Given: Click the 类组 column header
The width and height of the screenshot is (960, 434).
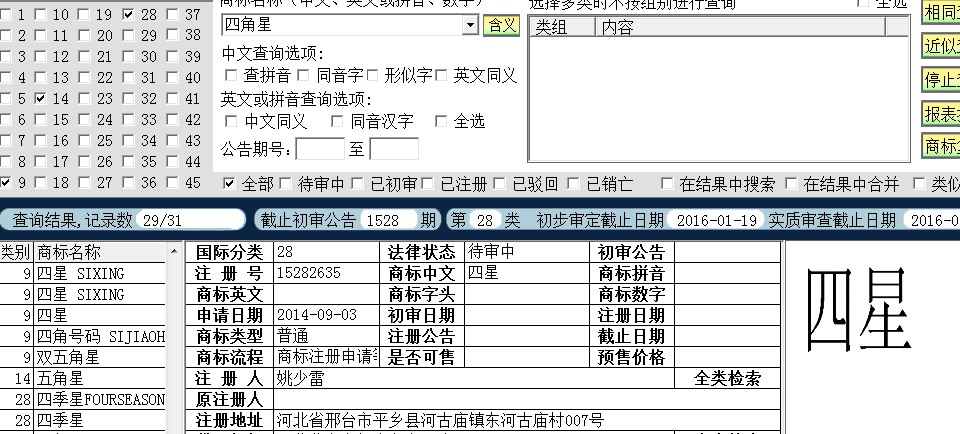Looking at the screenshot, I should click(563, 27).
